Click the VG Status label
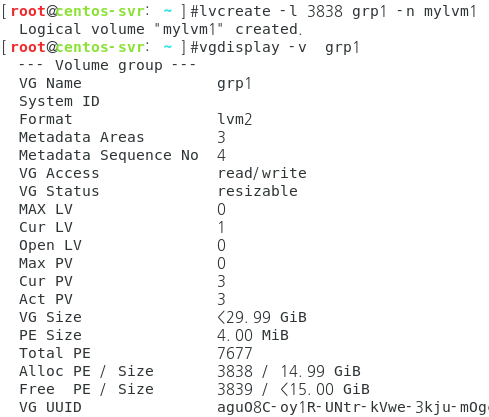 [x=59, y=191]
